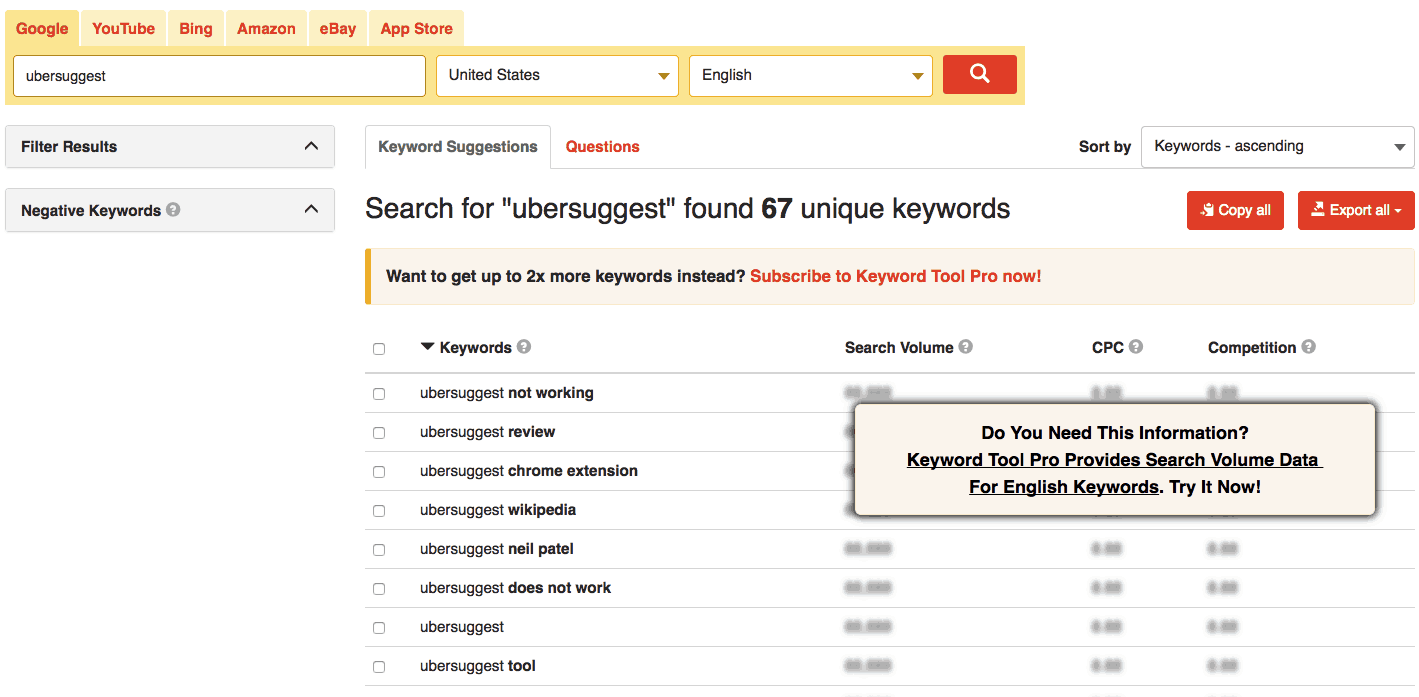Tick the select-all keywords checkbox

tap(379, 349)
